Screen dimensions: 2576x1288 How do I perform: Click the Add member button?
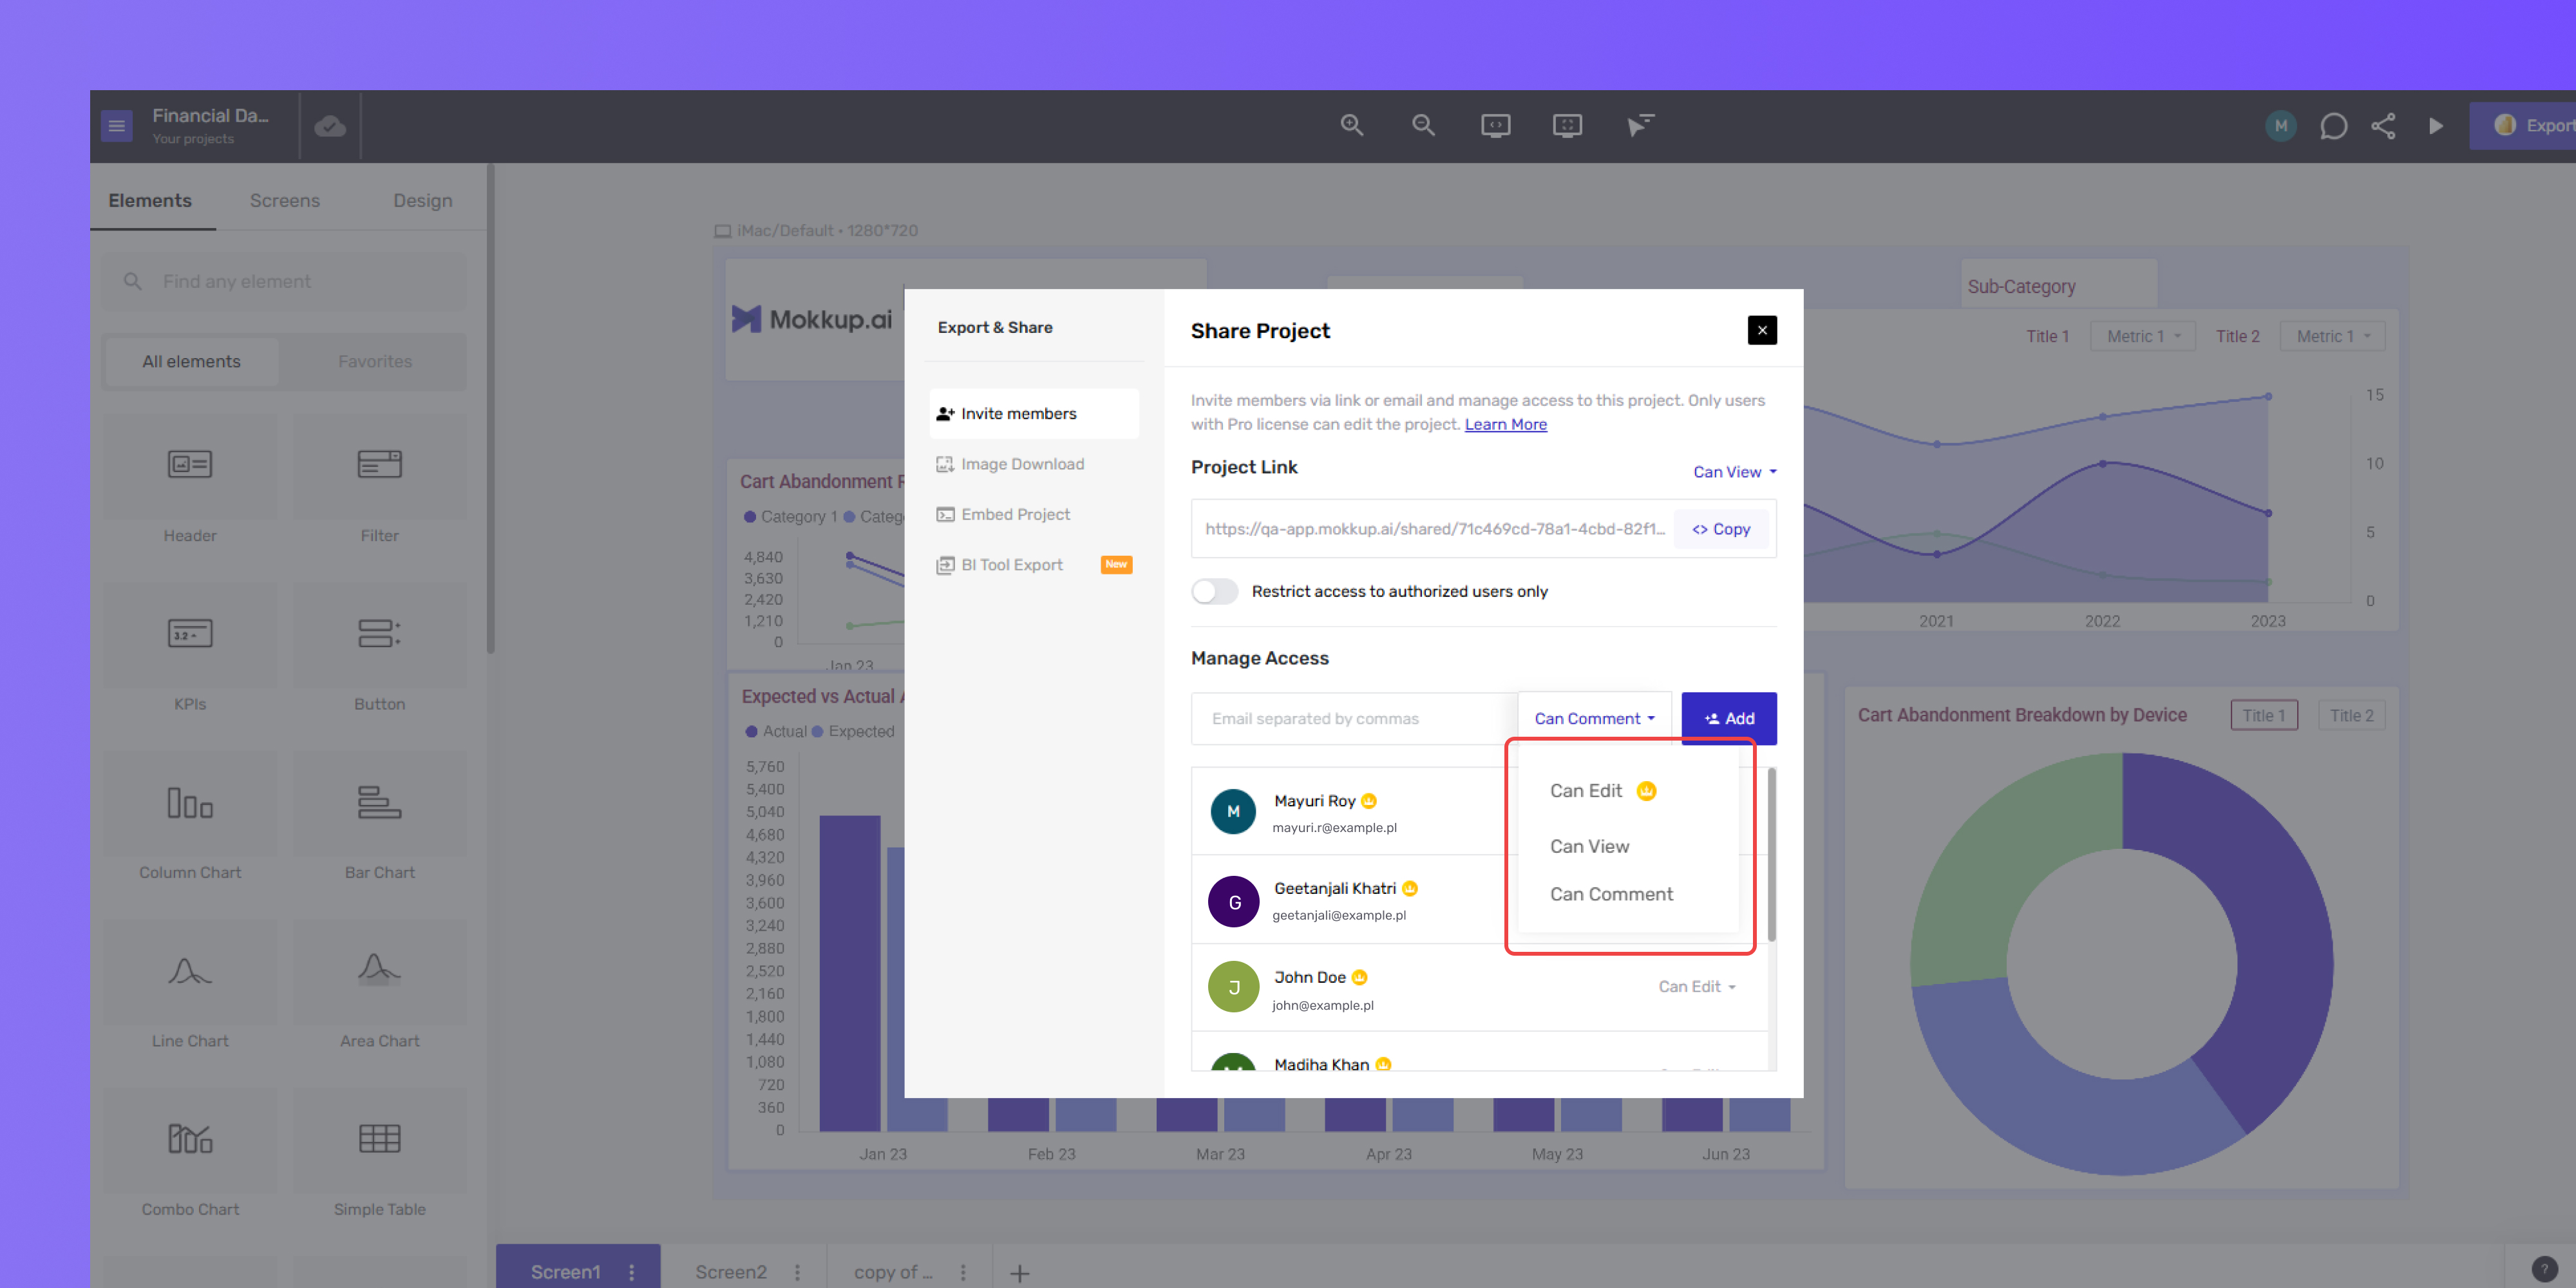point(1729,718)
